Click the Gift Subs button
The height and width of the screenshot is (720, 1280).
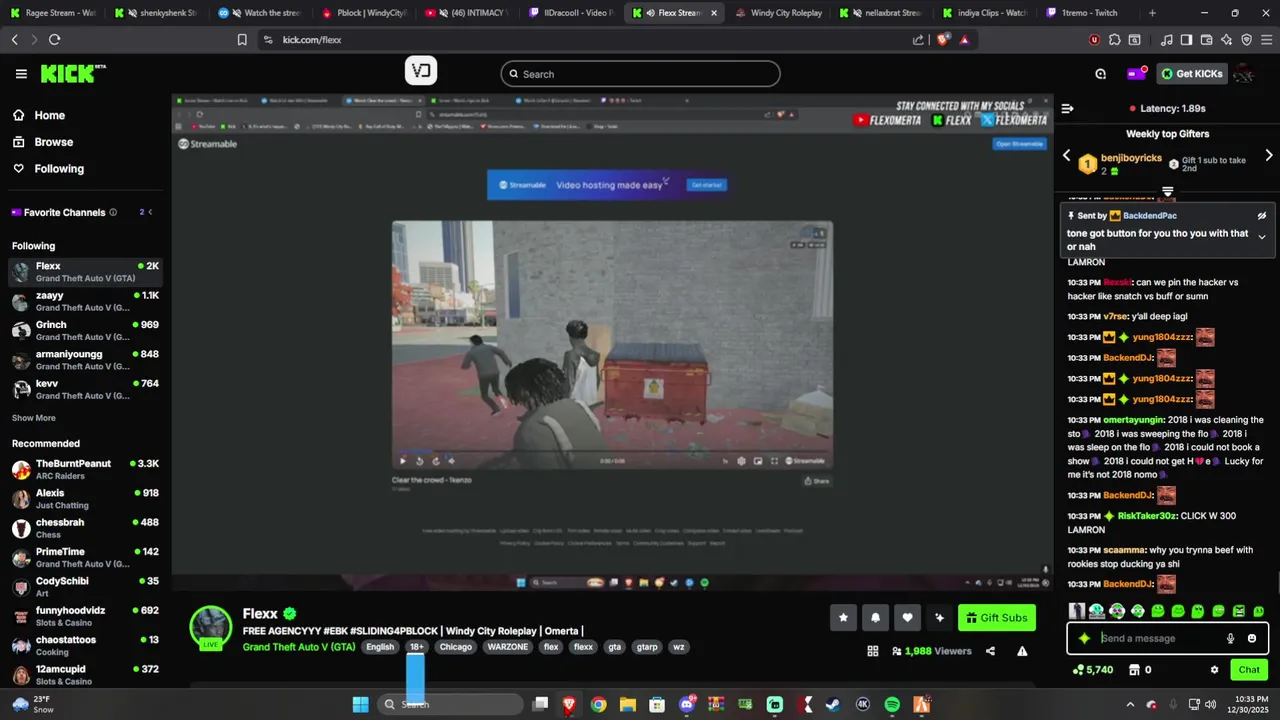996,618
